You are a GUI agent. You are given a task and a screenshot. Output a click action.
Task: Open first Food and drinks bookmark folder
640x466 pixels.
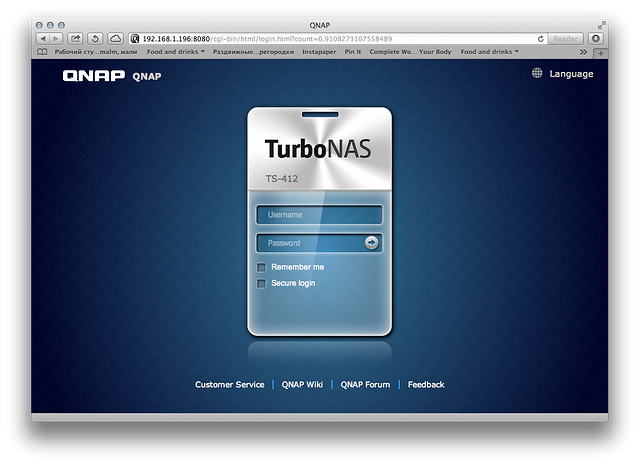click(176, 52)
